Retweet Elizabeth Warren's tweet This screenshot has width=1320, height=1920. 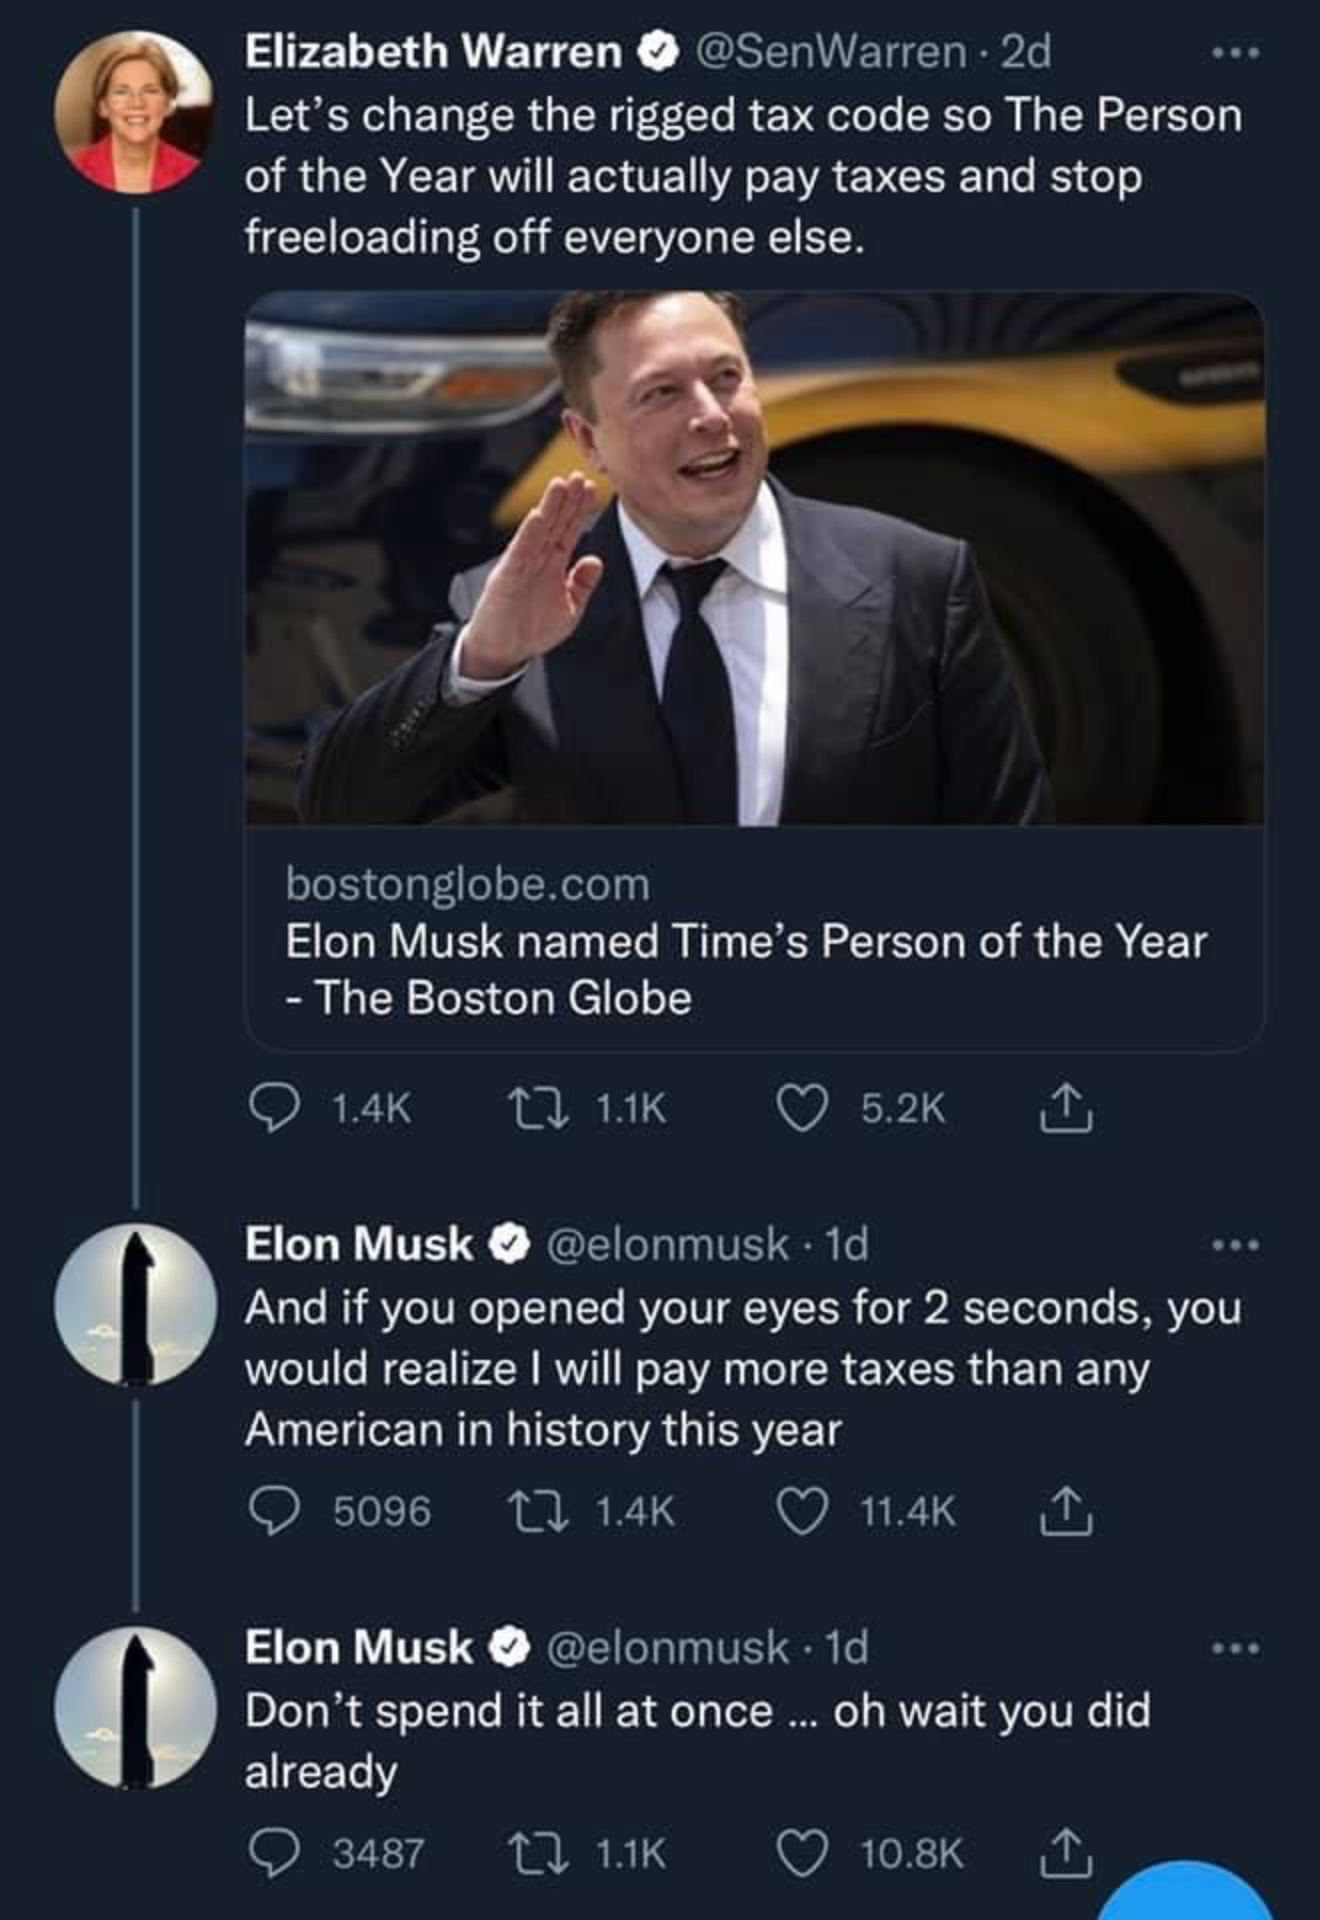tap(537, 1108)
